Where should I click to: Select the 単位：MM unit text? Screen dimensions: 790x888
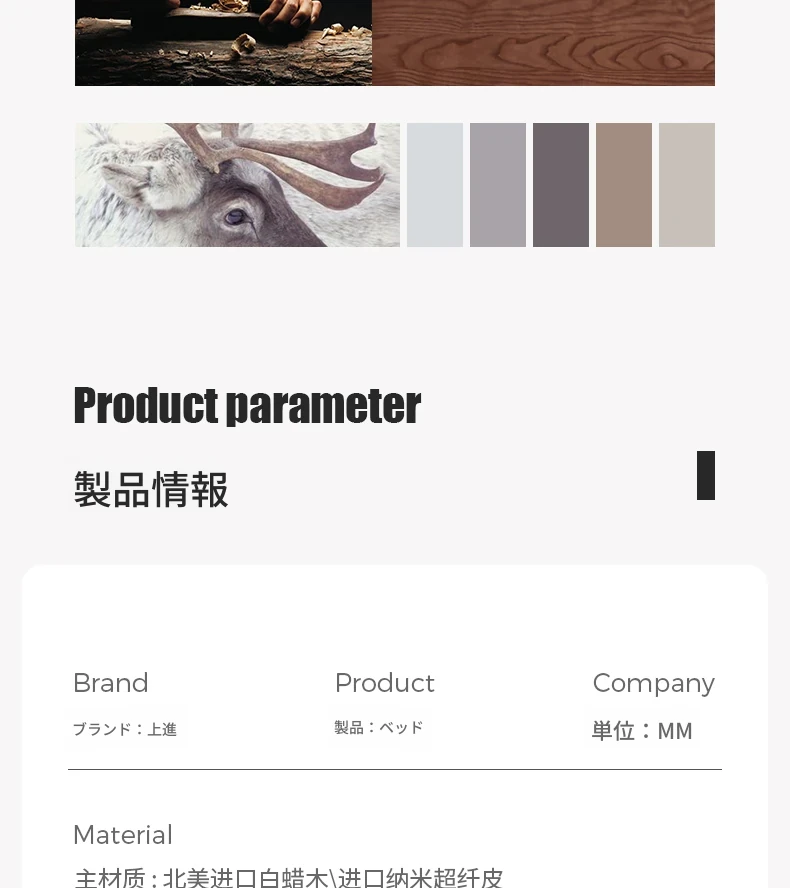pos(642,731)
